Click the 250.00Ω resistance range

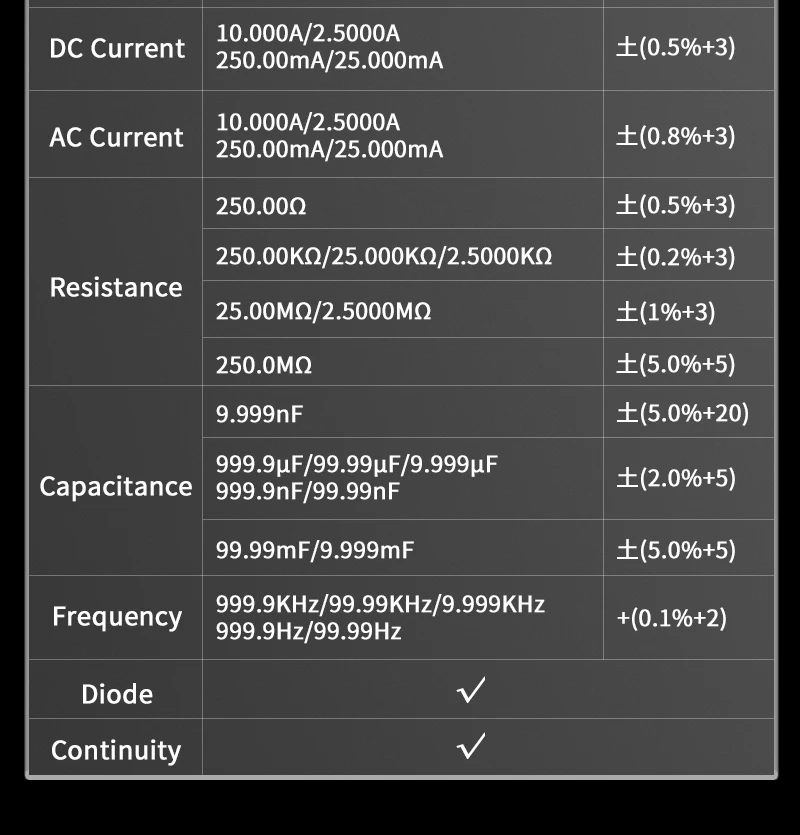coord(261,206)
